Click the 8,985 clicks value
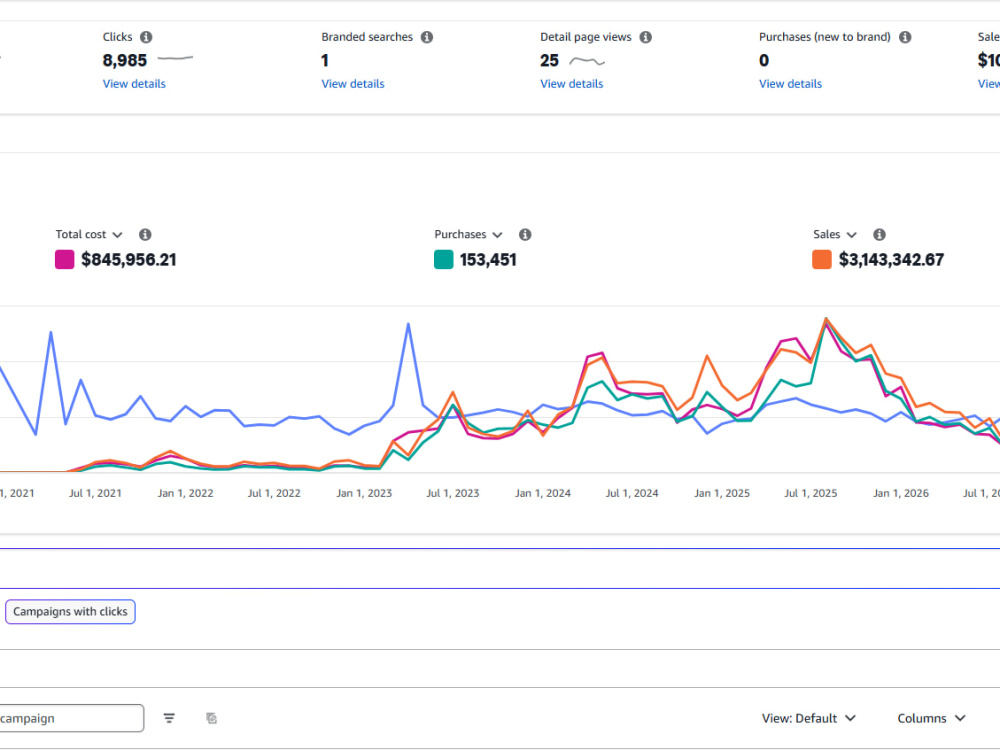Image resolution: width=1000 pixels, height=750 pixels. coord(124,61)
